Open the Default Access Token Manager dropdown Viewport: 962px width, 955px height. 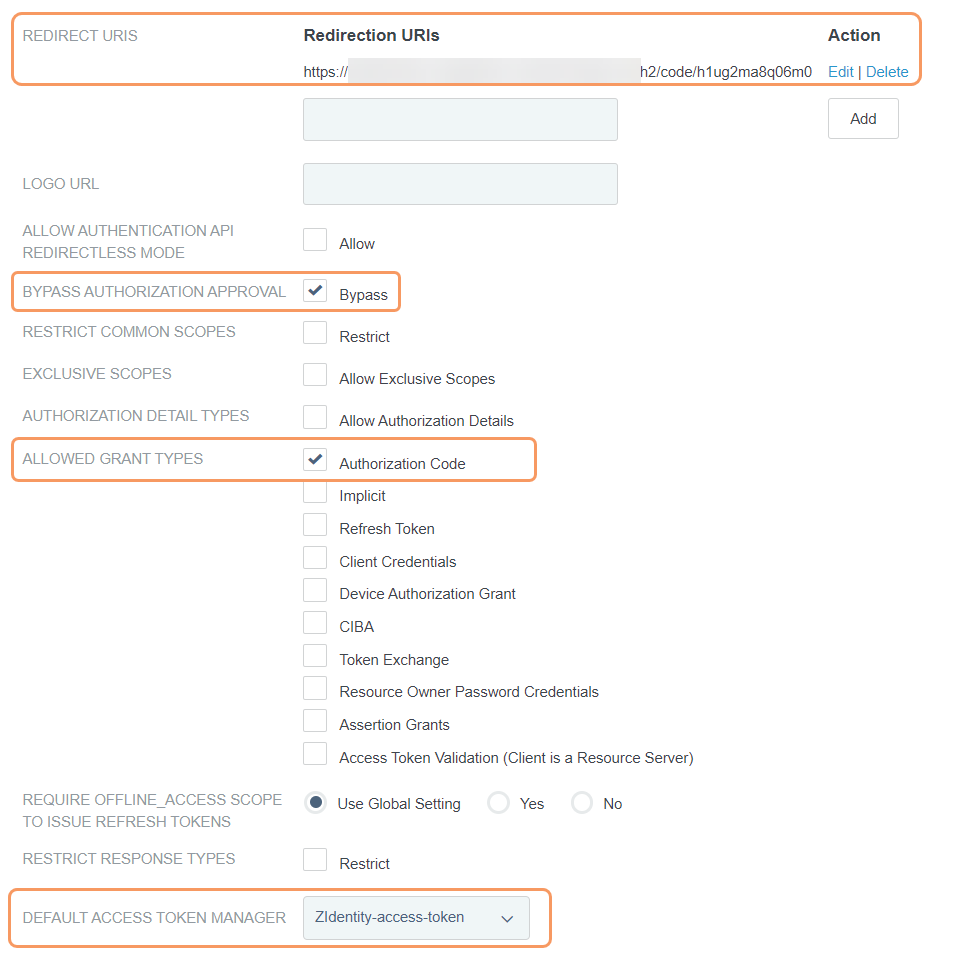(416, 917)
